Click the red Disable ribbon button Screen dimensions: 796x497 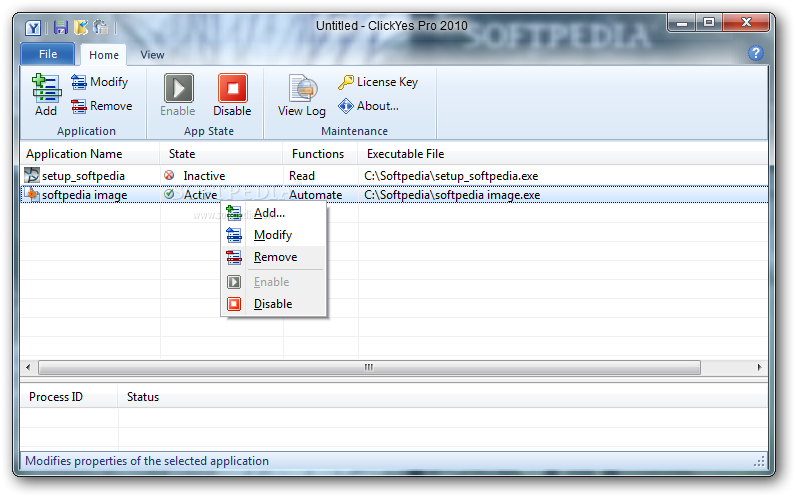232,95
